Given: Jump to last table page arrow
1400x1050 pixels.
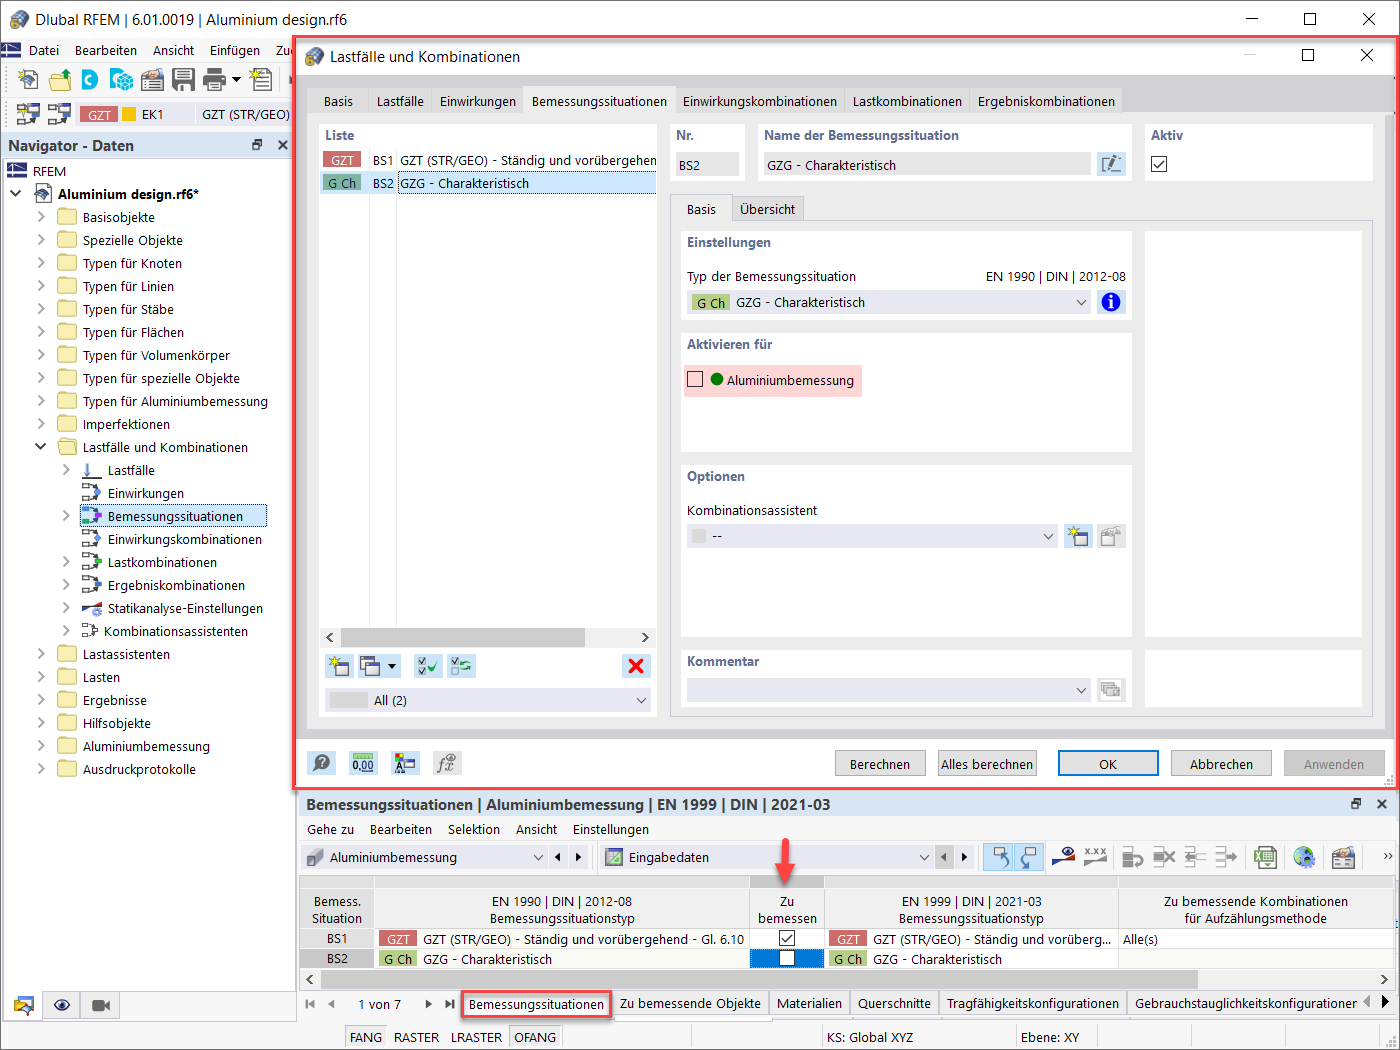Looking at the screenshot, I should [450, 1004].
